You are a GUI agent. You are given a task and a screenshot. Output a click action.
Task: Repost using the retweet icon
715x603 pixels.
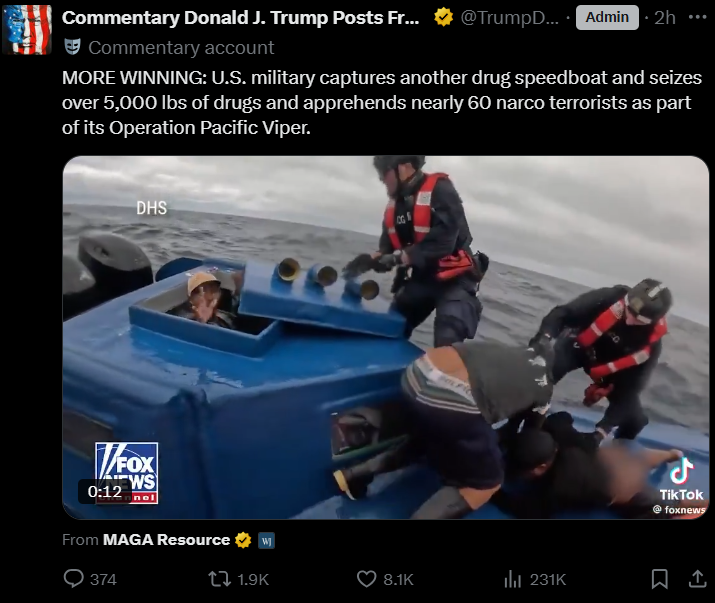click(x=220, y=579)
